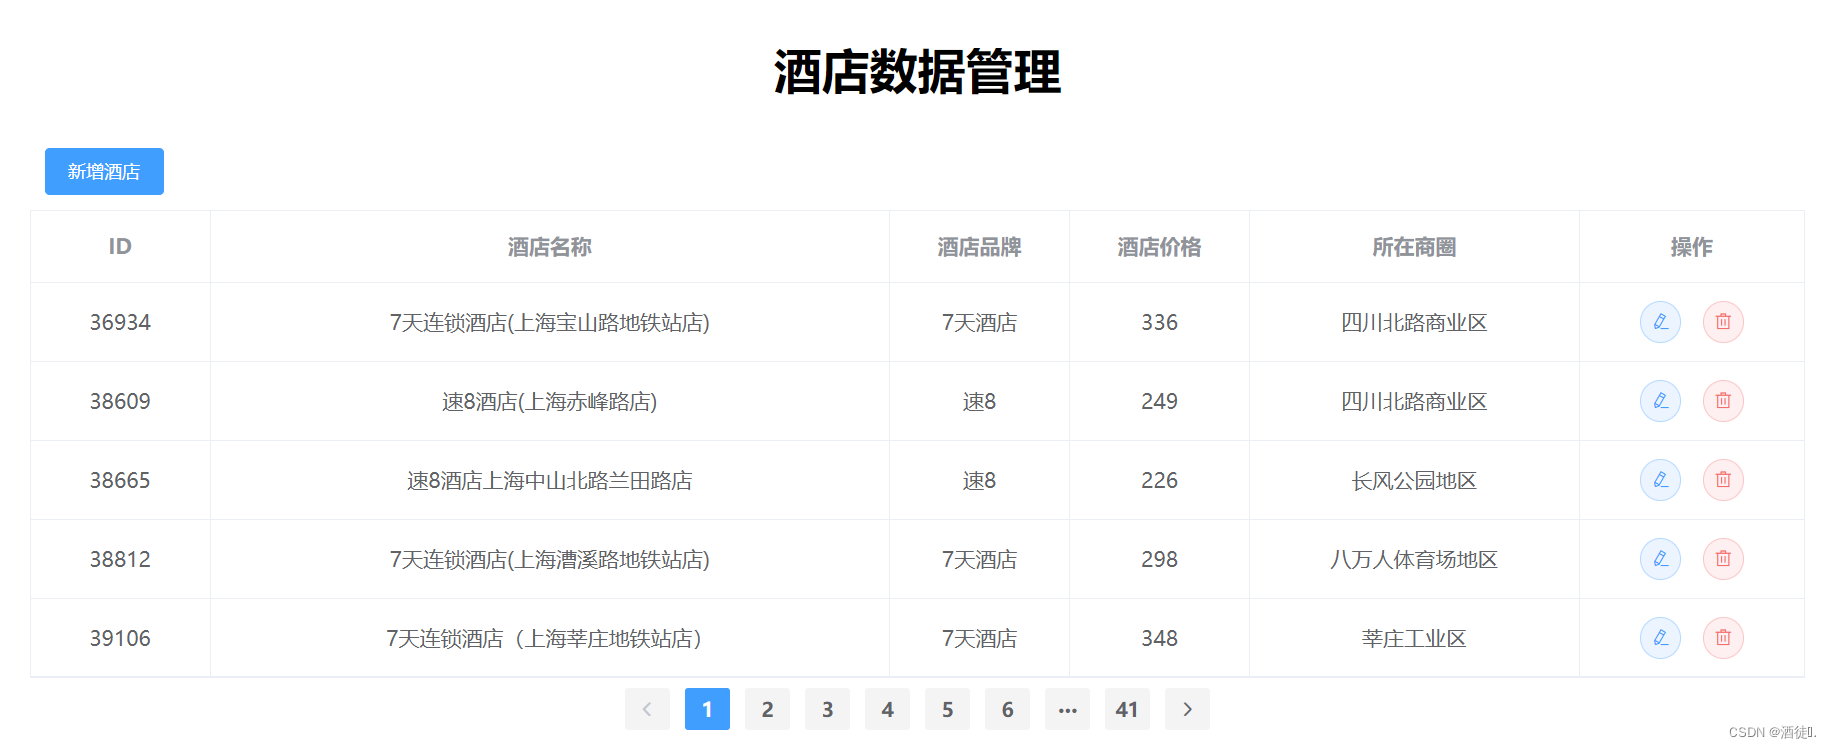Viewport: 1831px width, 748px height.
Task: Click the 酒店数据管理 page title
Action: pyautogui.click(x=917, y=72)
